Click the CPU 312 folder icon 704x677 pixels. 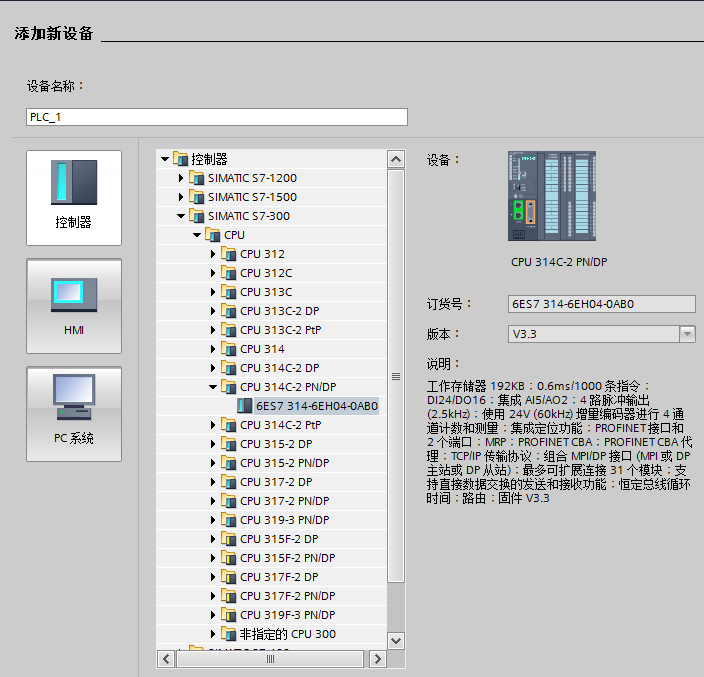pyautogui.click(x=229, y=254)
